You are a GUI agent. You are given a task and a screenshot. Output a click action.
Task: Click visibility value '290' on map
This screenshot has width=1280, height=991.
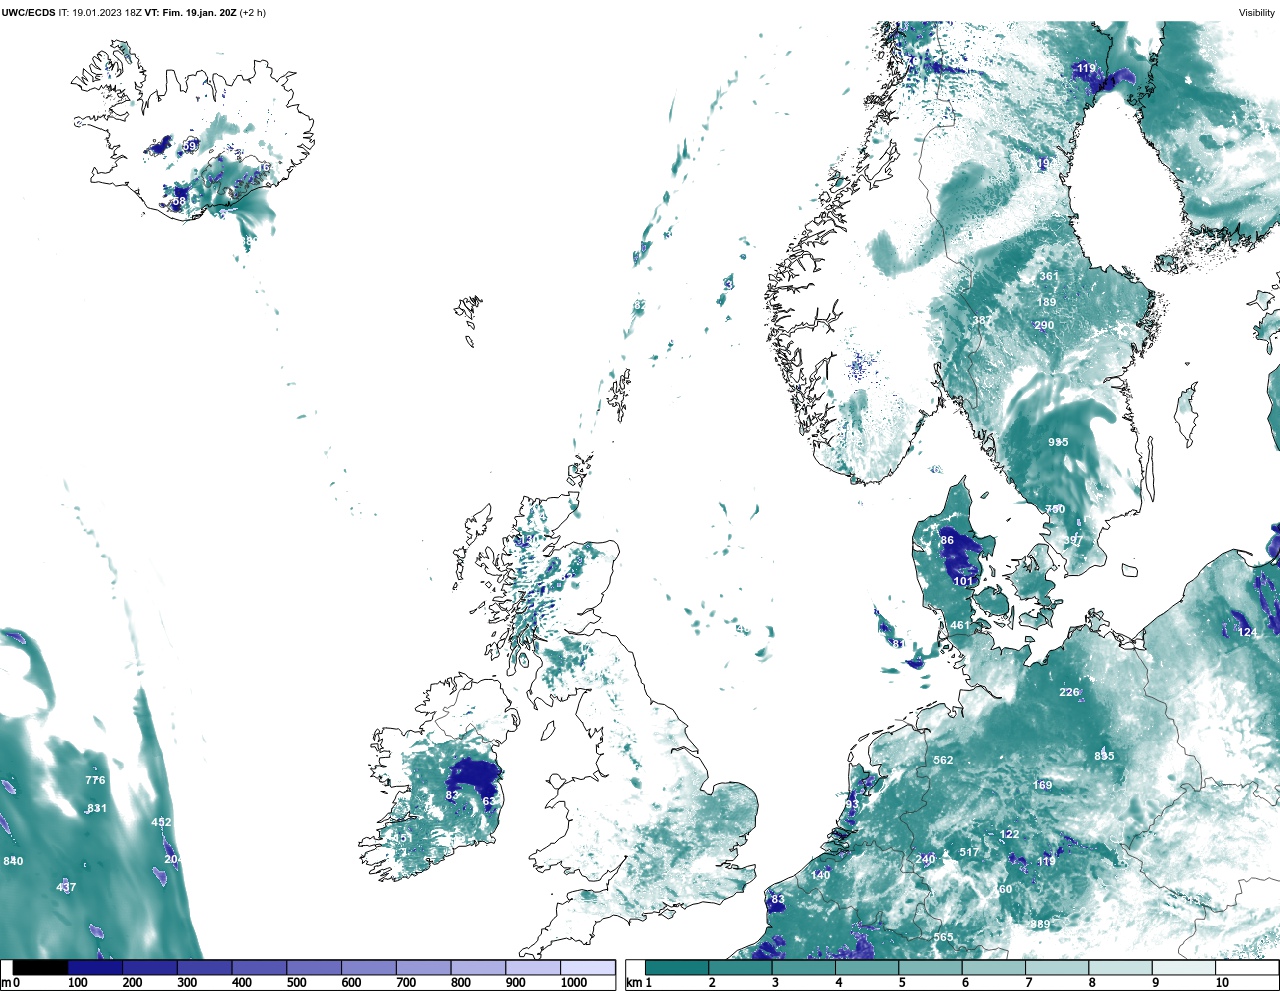(1044, 325)
